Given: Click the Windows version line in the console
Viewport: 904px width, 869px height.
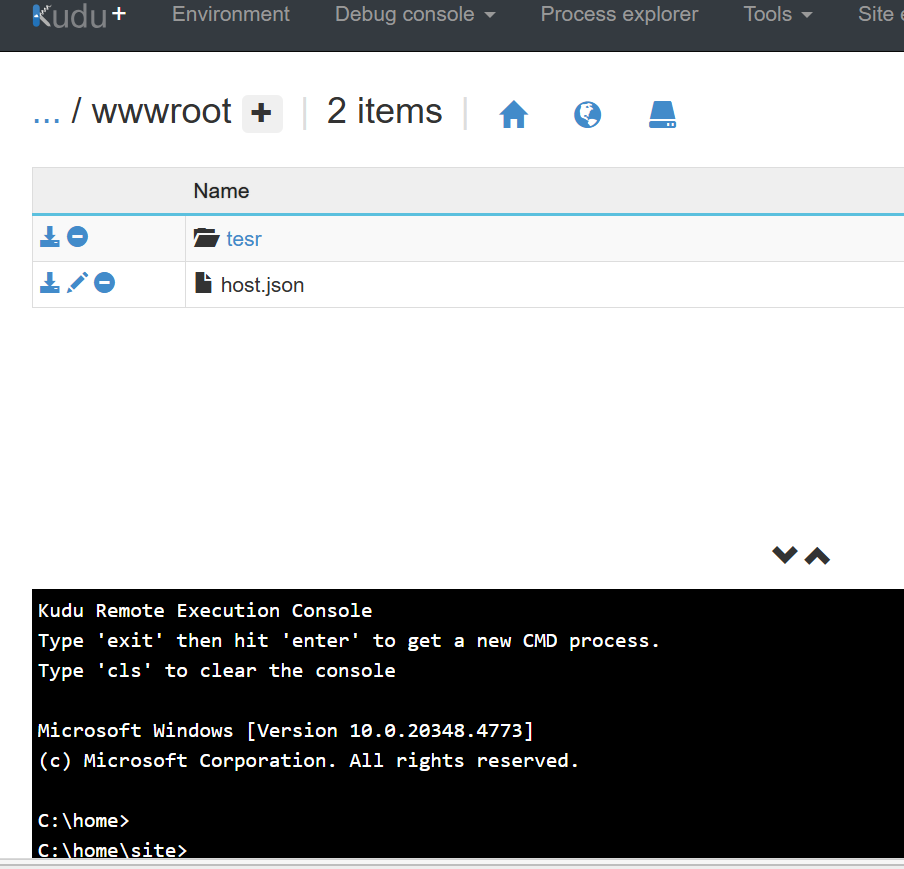Looking at the screenshot, I should (x=285, y=731).
